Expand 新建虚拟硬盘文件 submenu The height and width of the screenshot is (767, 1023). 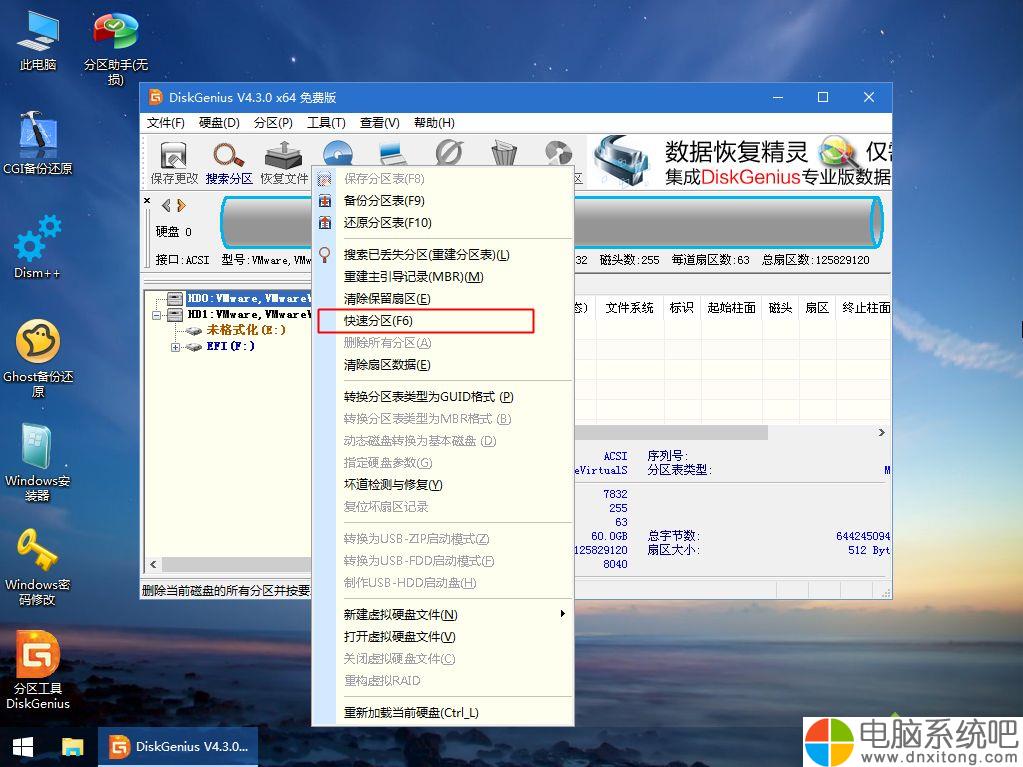coord(443,615)
